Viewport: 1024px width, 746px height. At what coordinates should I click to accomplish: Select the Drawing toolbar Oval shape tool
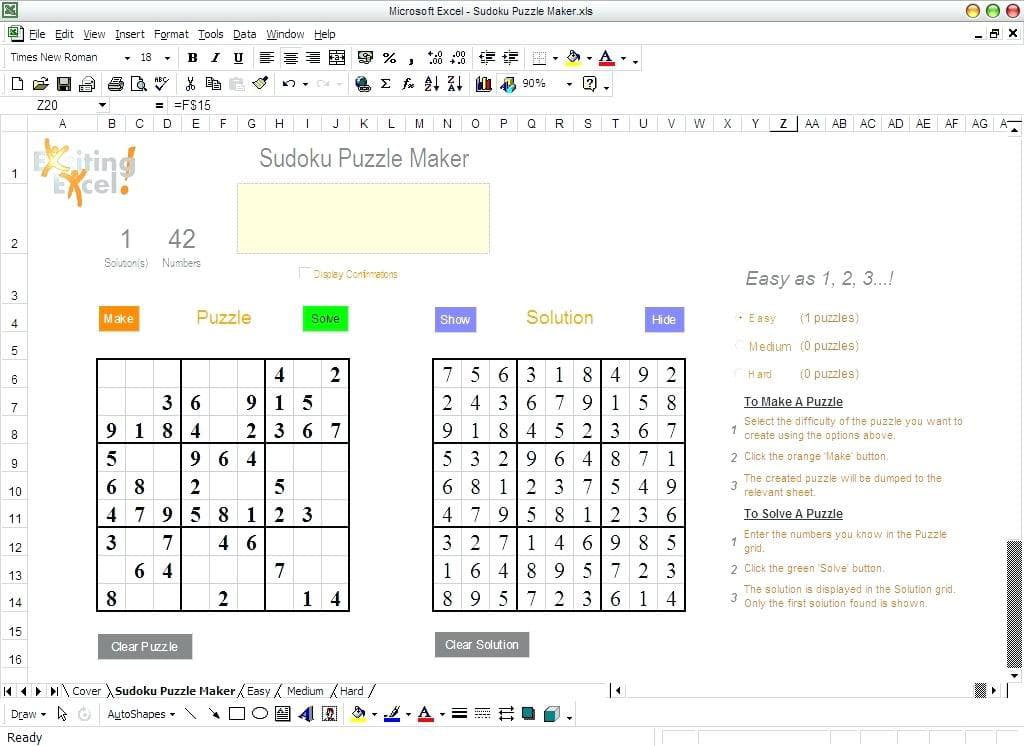click(258, 714)
